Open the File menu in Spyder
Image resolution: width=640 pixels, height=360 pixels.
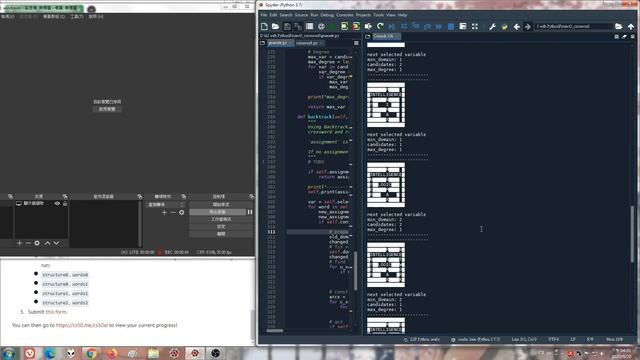[x=264, y=15]
